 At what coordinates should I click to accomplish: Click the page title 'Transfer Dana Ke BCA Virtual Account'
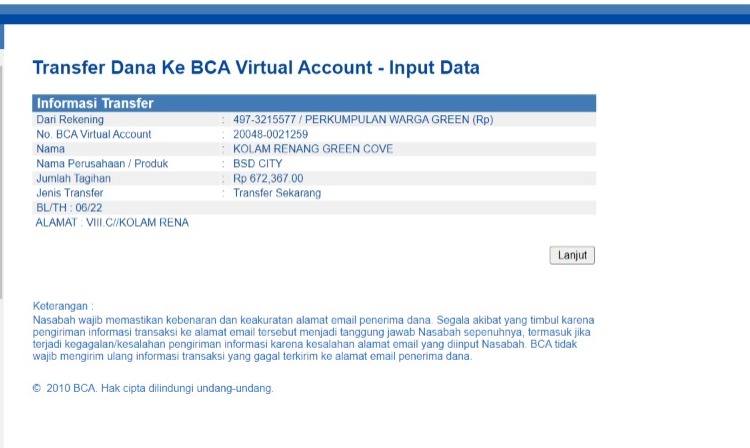tap(256, 68)
